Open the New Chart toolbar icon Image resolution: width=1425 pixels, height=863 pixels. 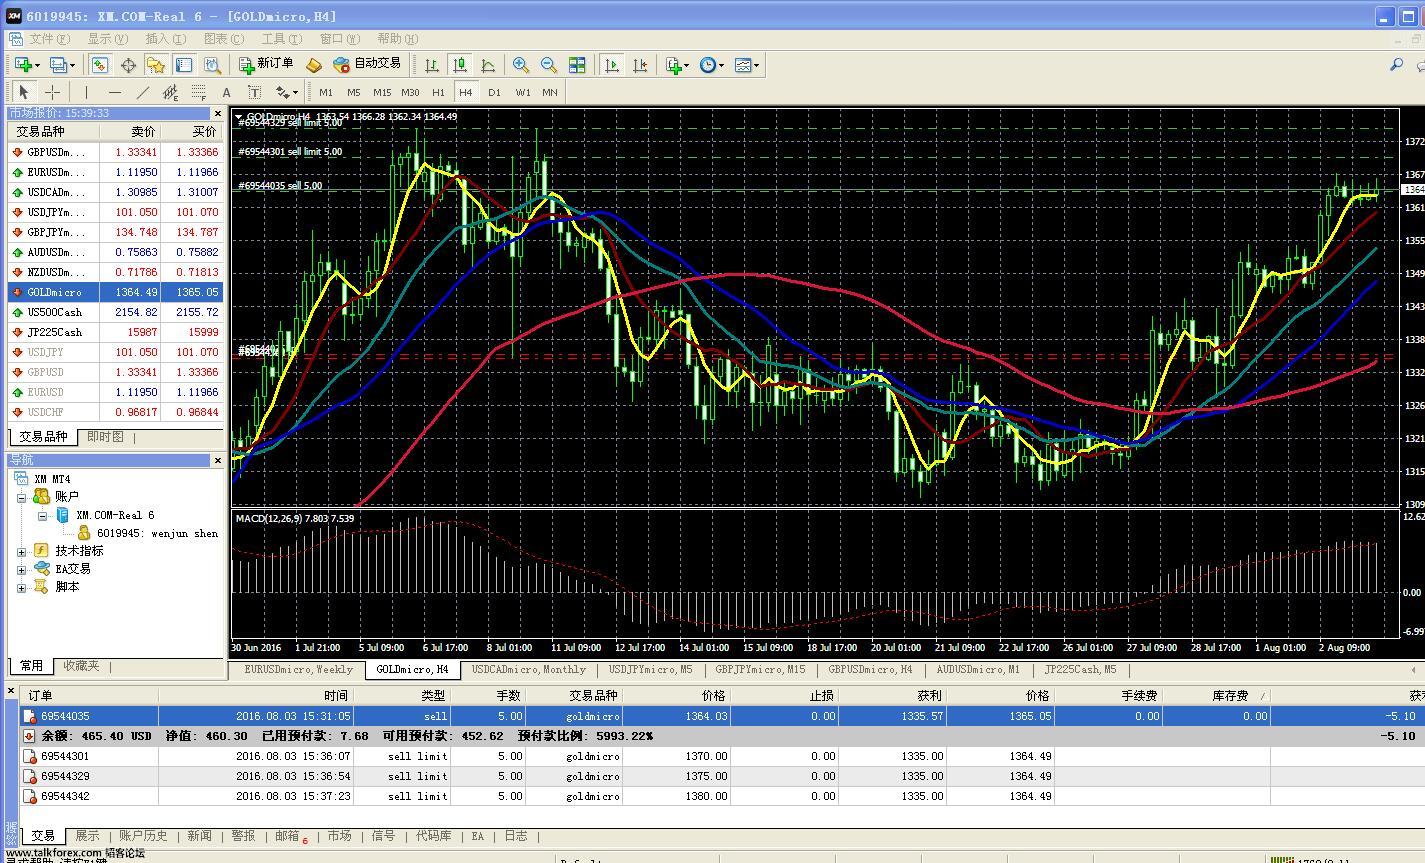(21, 65)
